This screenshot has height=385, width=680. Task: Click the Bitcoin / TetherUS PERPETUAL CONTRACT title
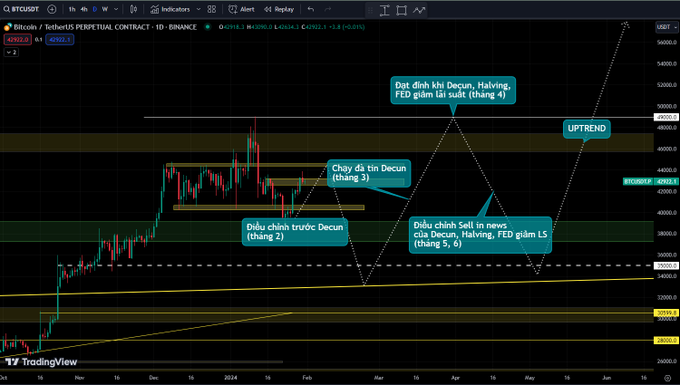pos(105,27)
